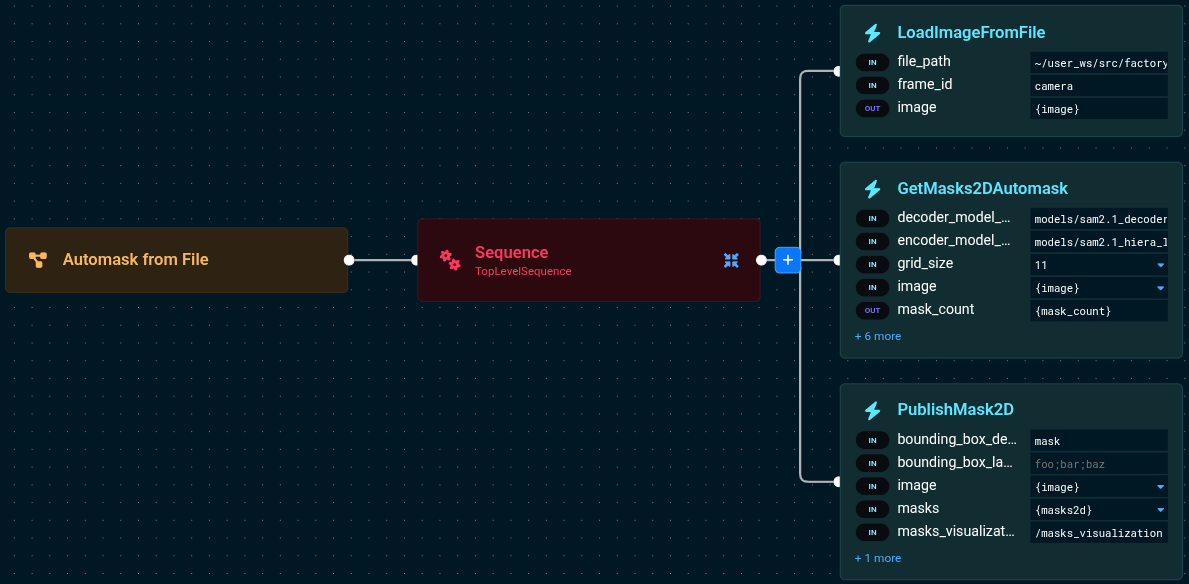Image resolution: width=1189 pixels, height=584 pixels.
Task: Click the OUT badge next to mask_count
Action: coord(872,310)
